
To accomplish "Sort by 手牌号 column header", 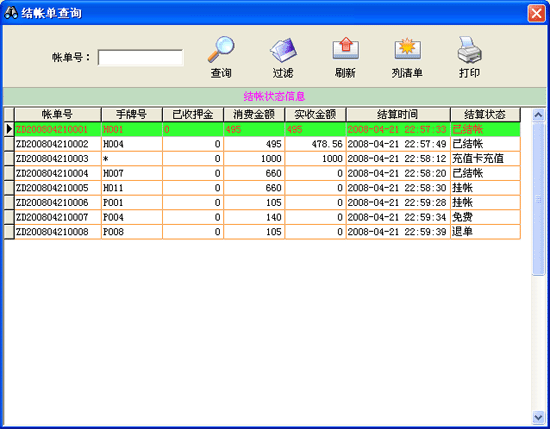I will click(132, 115).
